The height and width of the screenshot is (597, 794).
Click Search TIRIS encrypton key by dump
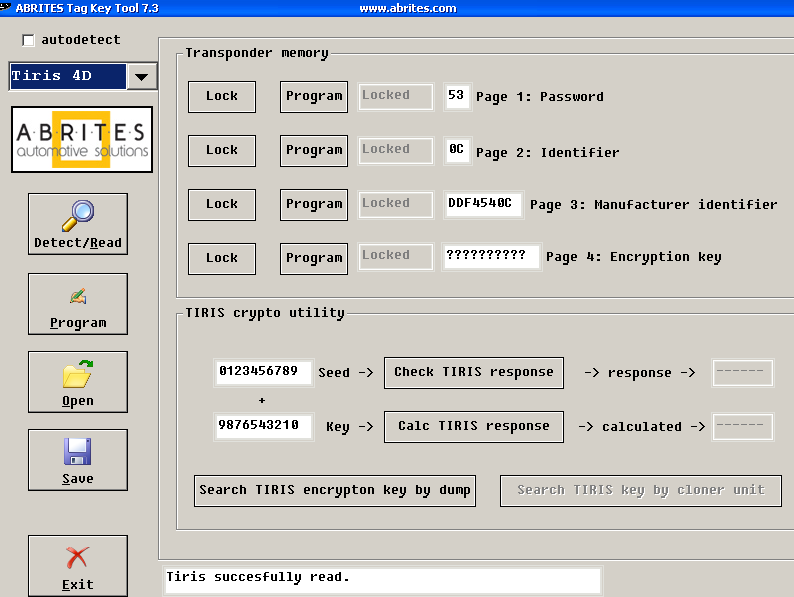[335, 491]
